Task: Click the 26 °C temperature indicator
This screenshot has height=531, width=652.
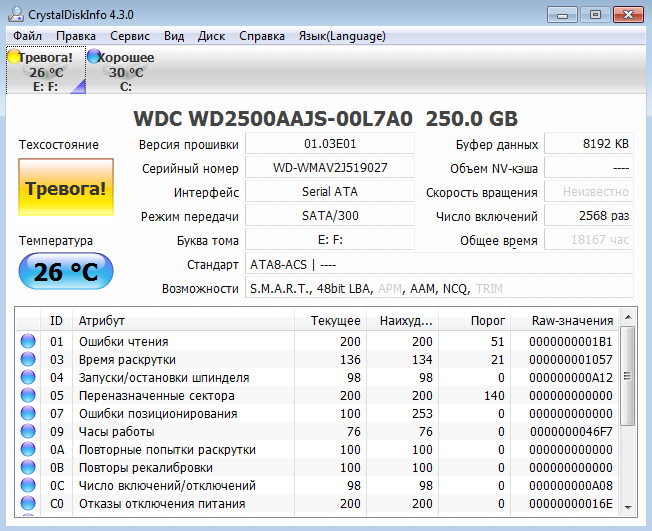Action: pyautogui.click(x=66, y=271)
